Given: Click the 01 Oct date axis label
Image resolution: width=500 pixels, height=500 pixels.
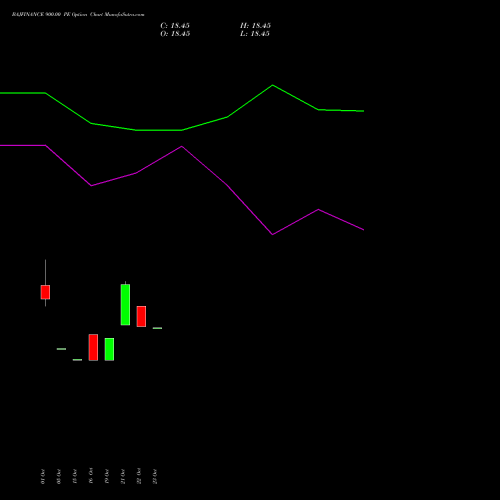Looking at the screenshot, I should [x=43, y=476].
